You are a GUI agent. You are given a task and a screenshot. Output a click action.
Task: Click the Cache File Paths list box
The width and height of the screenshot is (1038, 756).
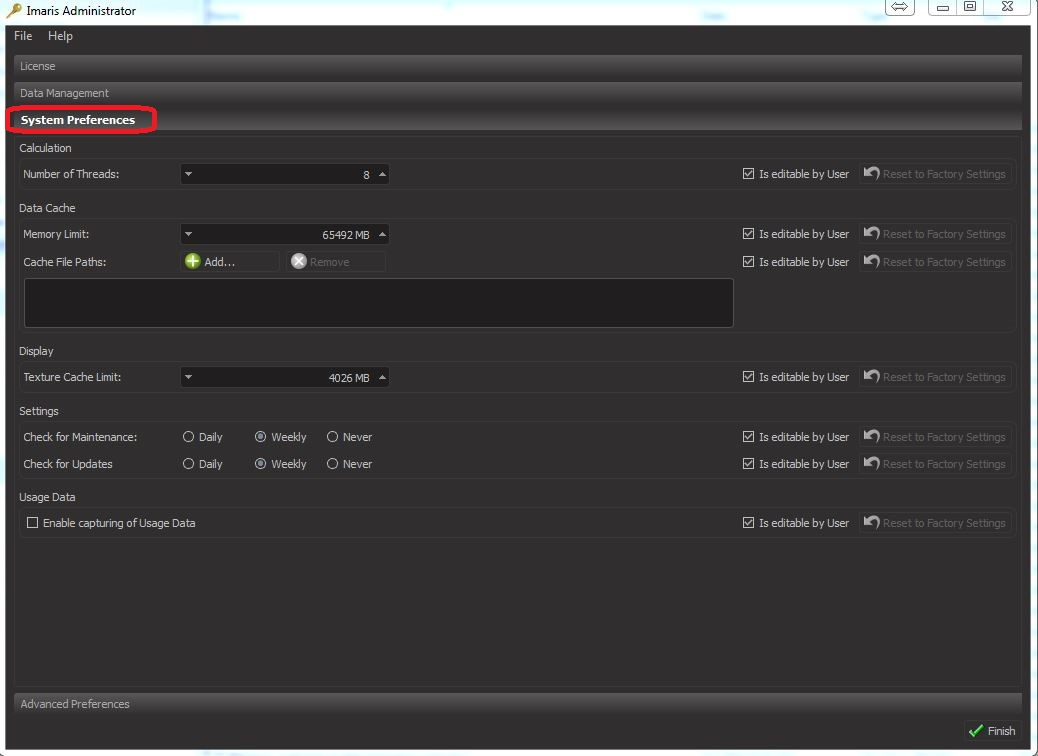click(378, 303)
